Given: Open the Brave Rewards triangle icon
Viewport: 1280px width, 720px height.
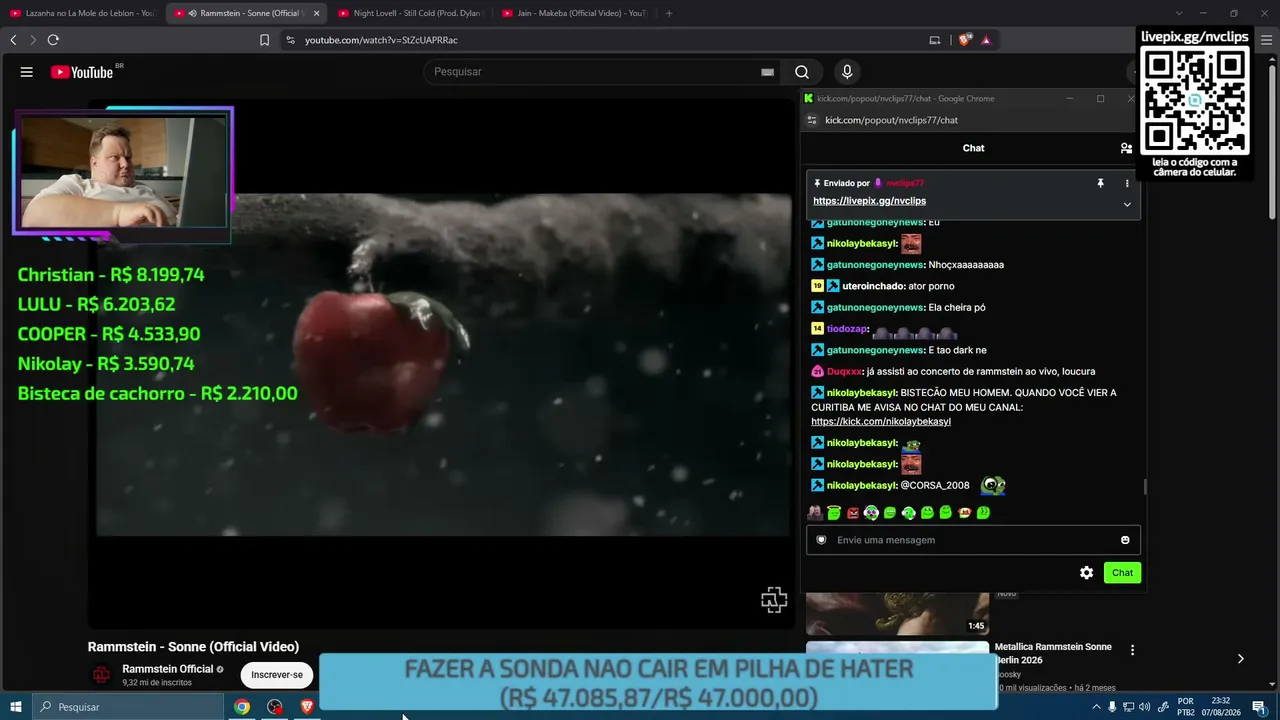Looking at the screenshot, I should click(x=986, y=40).
